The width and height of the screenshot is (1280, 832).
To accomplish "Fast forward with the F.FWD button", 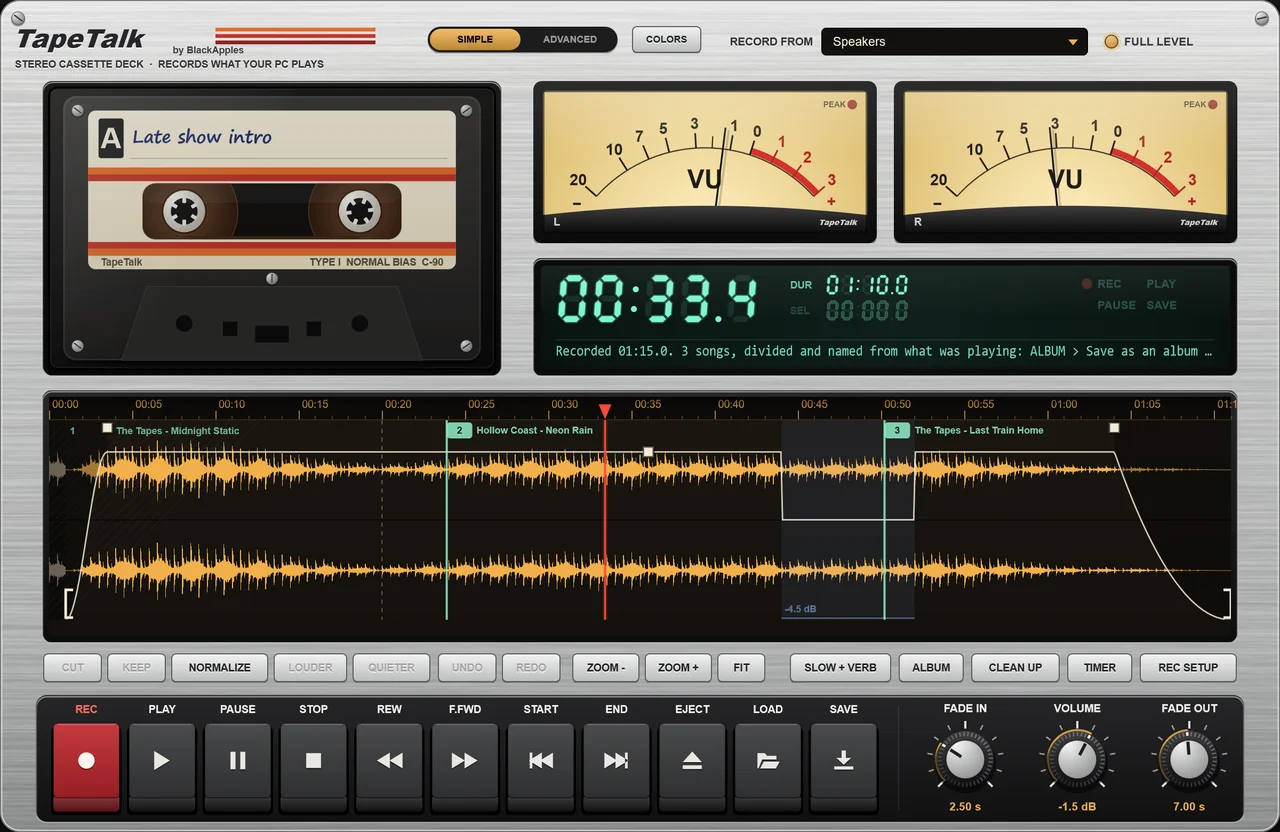I will point(465,766).
